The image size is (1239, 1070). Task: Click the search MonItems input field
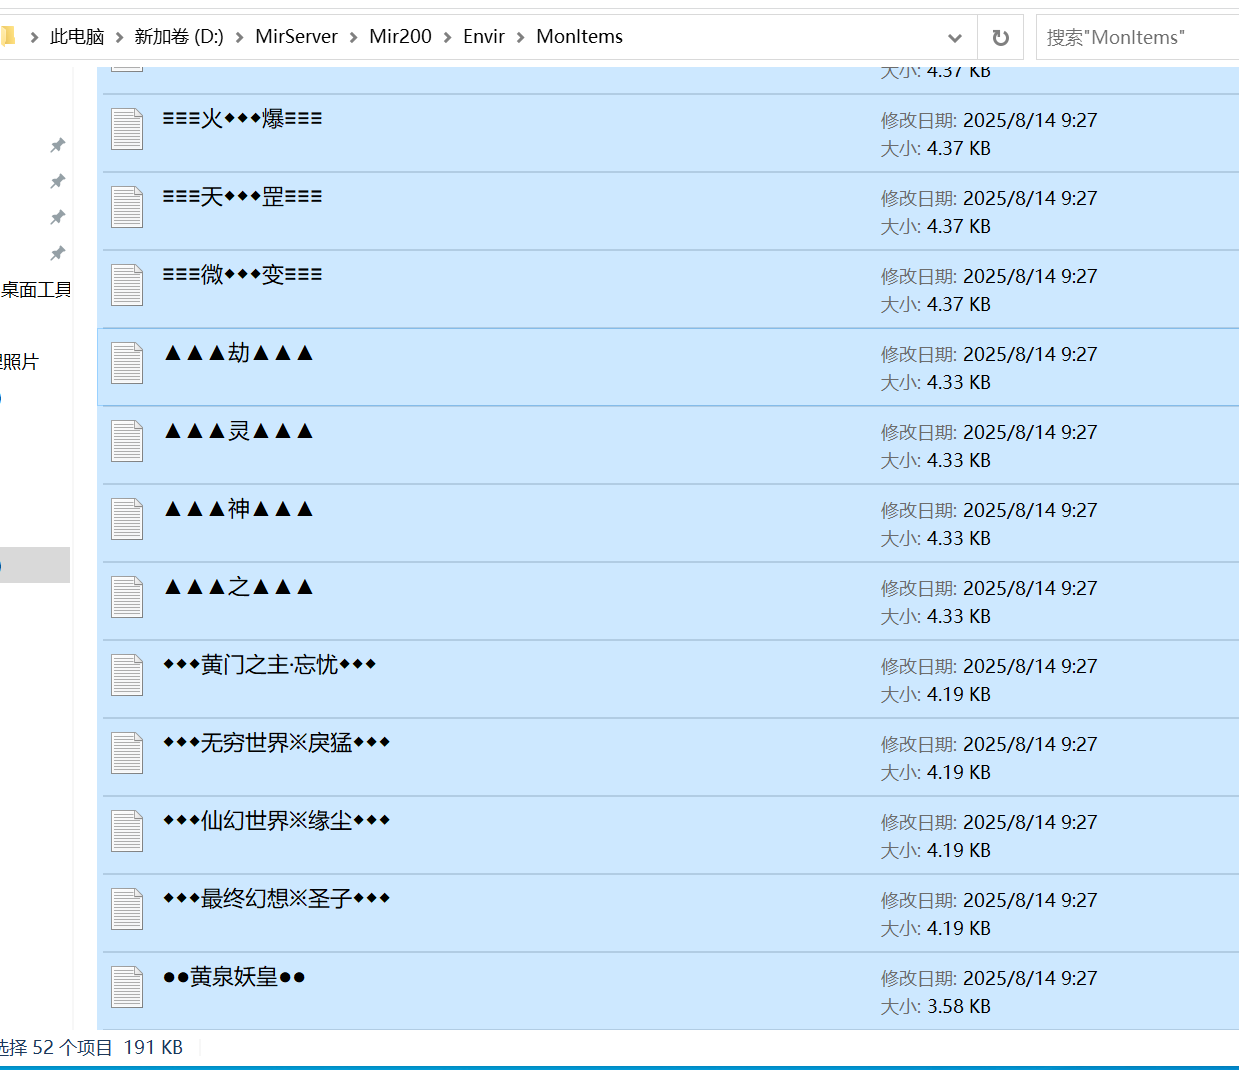pyautogui.click(x=1138, y=37)
